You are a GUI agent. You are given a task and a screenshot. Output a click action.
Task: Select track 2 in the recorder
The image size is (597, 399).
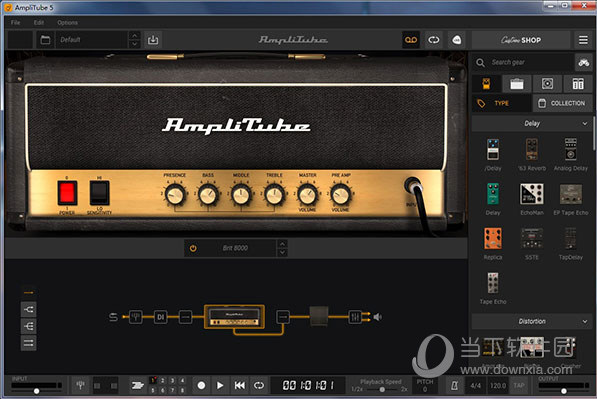pyautogui.click(x=163, y=380)
